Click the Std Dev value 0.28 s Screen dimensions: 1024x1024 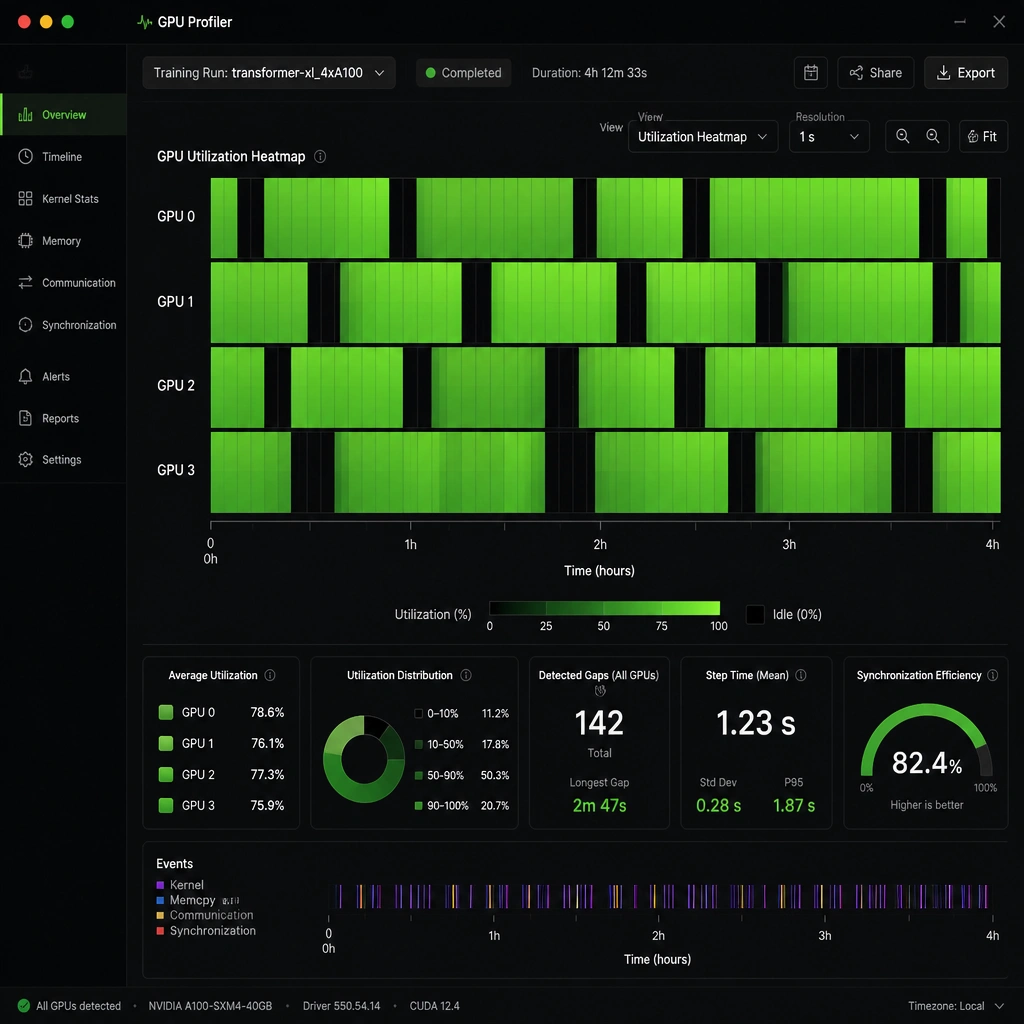point(718,806)
